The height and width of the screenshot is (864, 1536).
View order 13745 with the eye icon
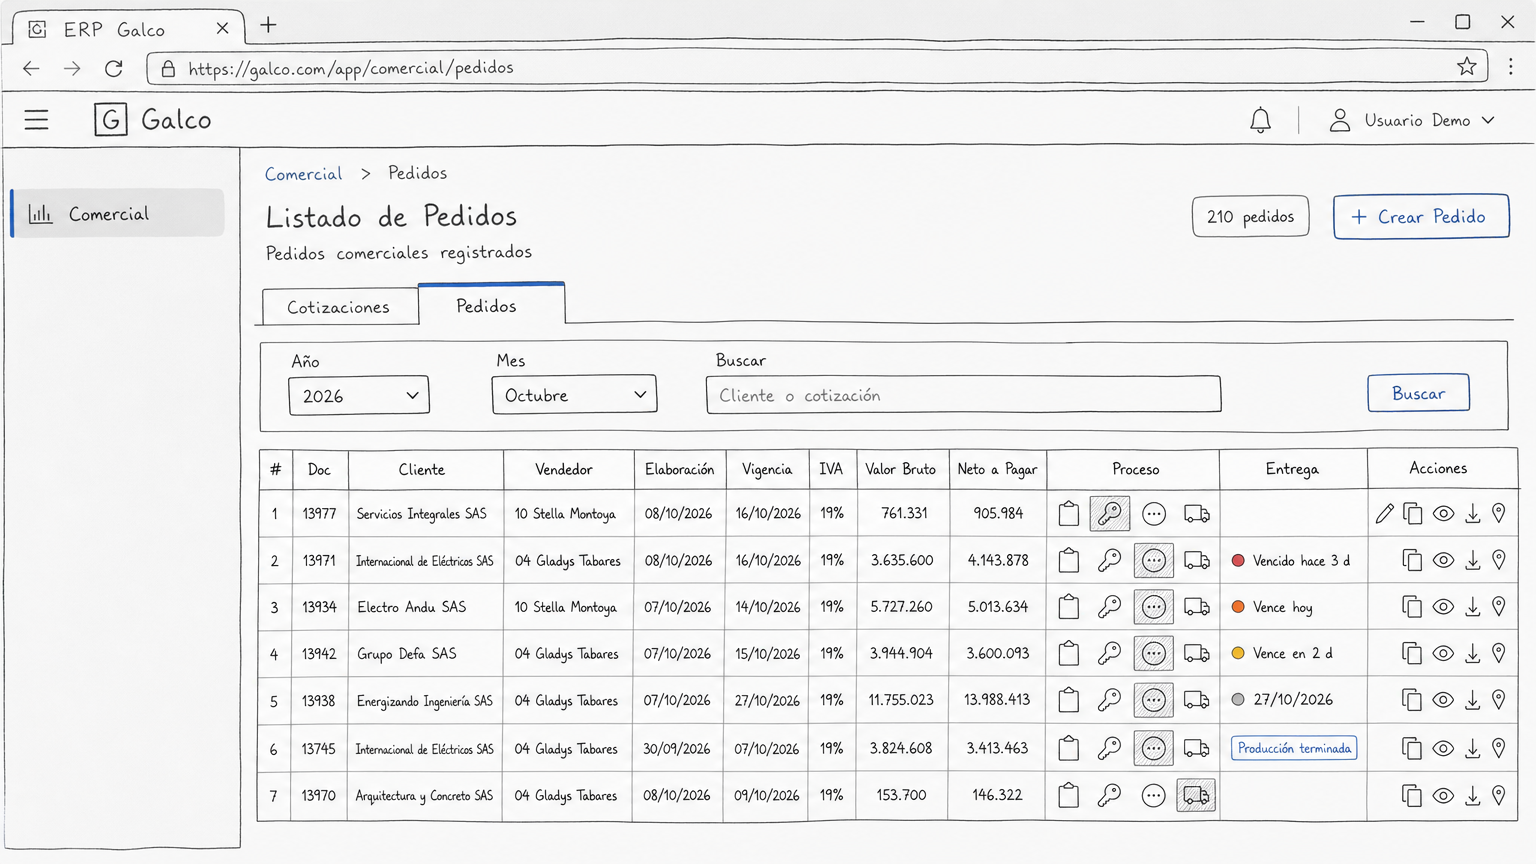(1443, 748)
